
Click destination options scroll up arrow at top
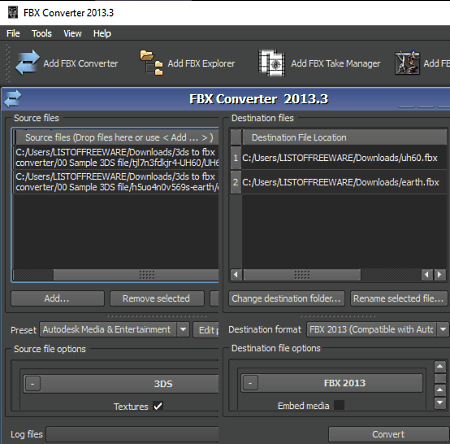440,366
